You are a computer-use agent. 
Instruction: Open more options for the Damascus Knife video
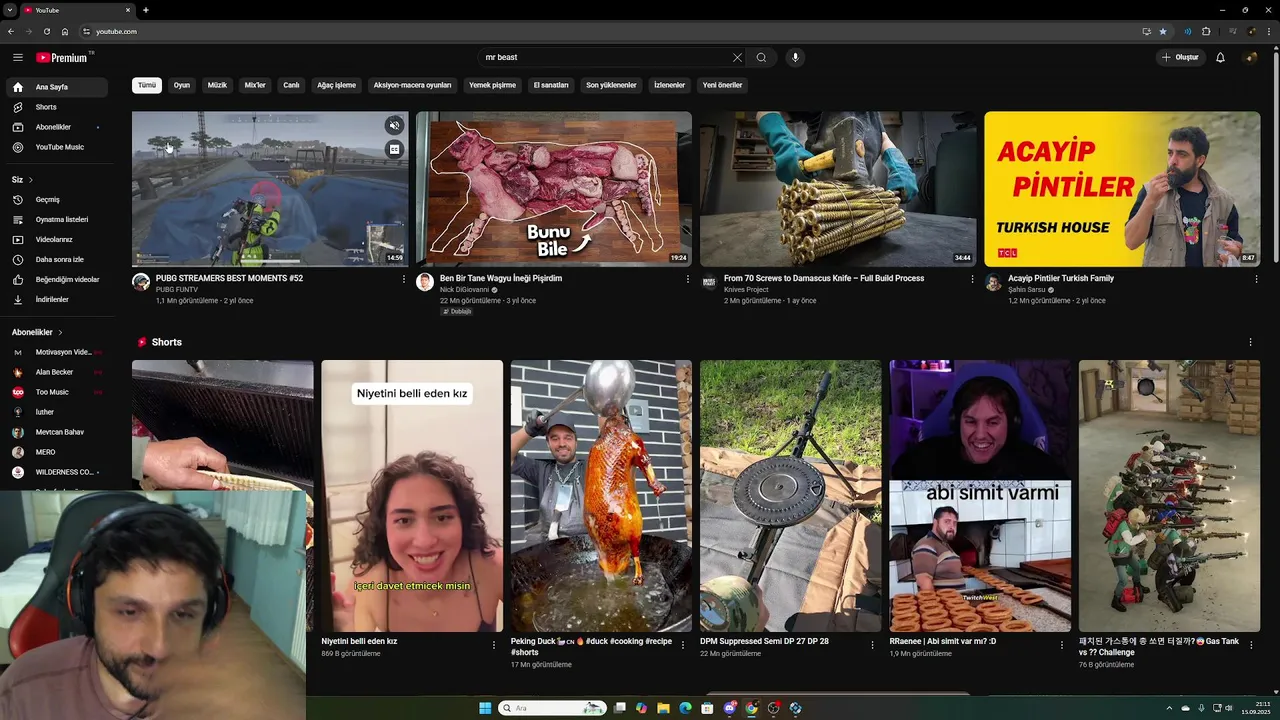click(972, 279)
